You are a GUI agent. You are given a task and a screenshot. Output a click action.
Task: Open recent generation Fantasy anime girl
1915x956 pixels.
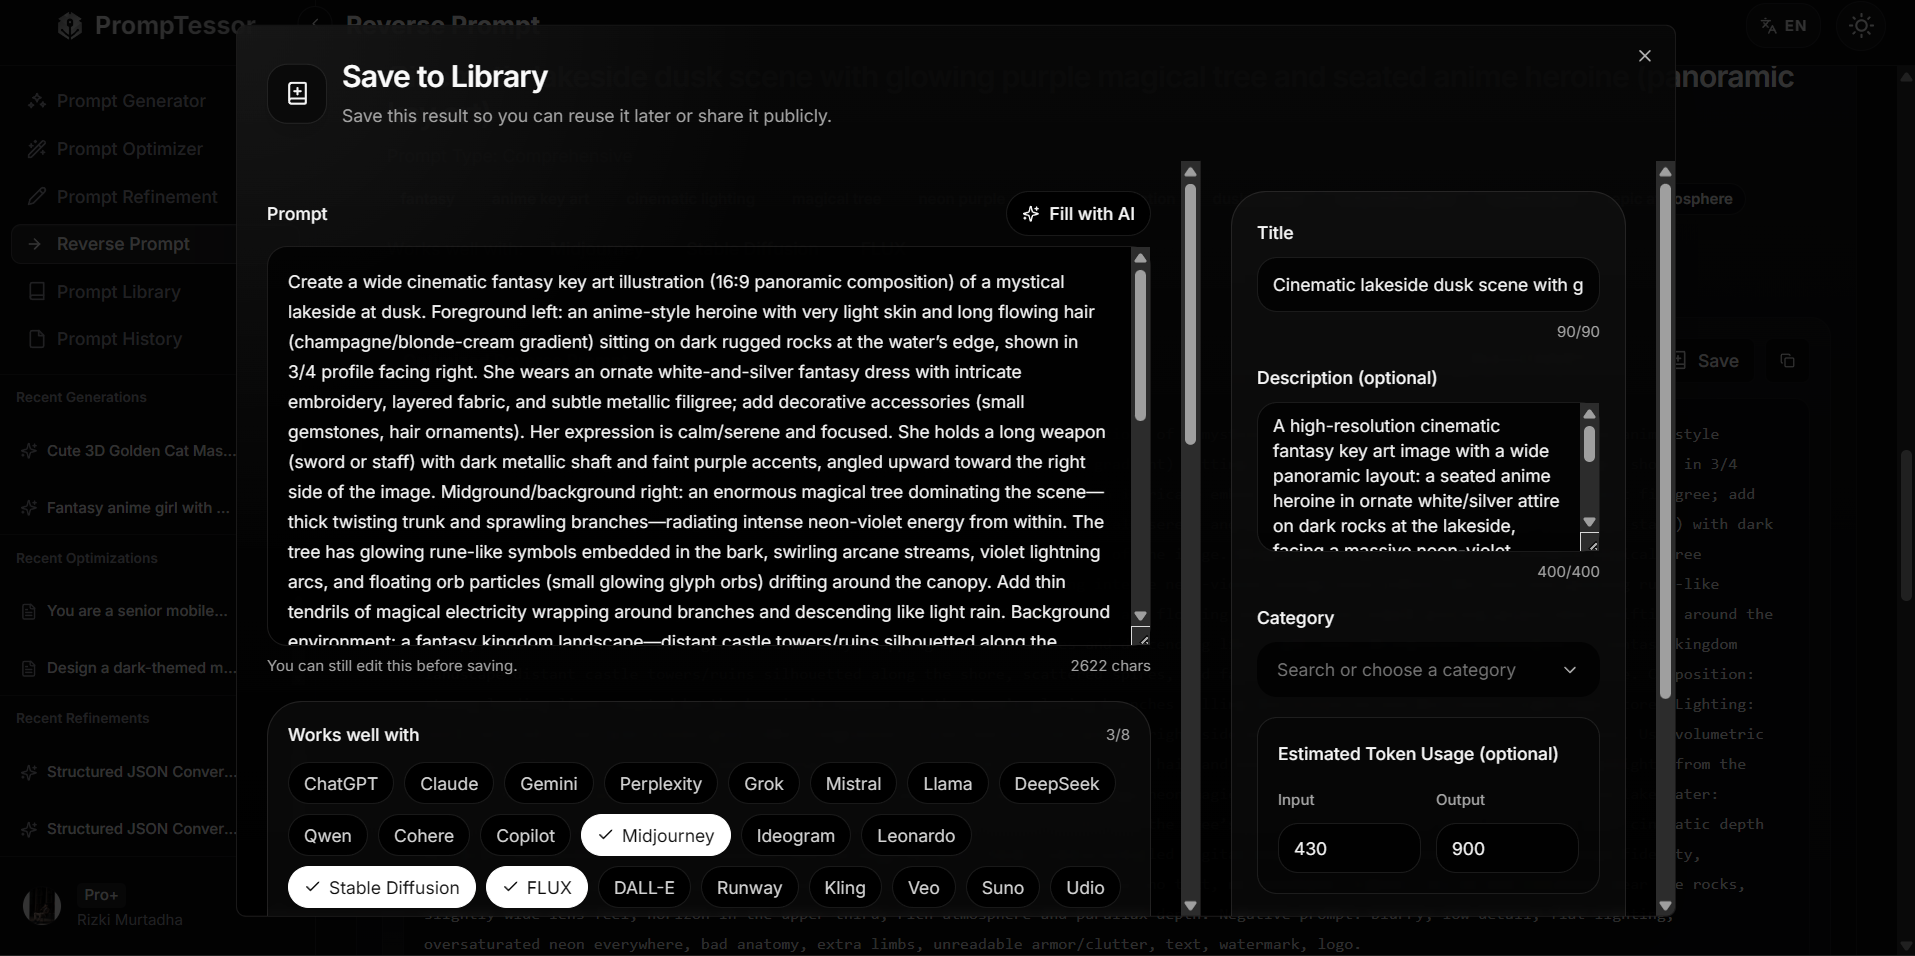(x=128, y=508)
